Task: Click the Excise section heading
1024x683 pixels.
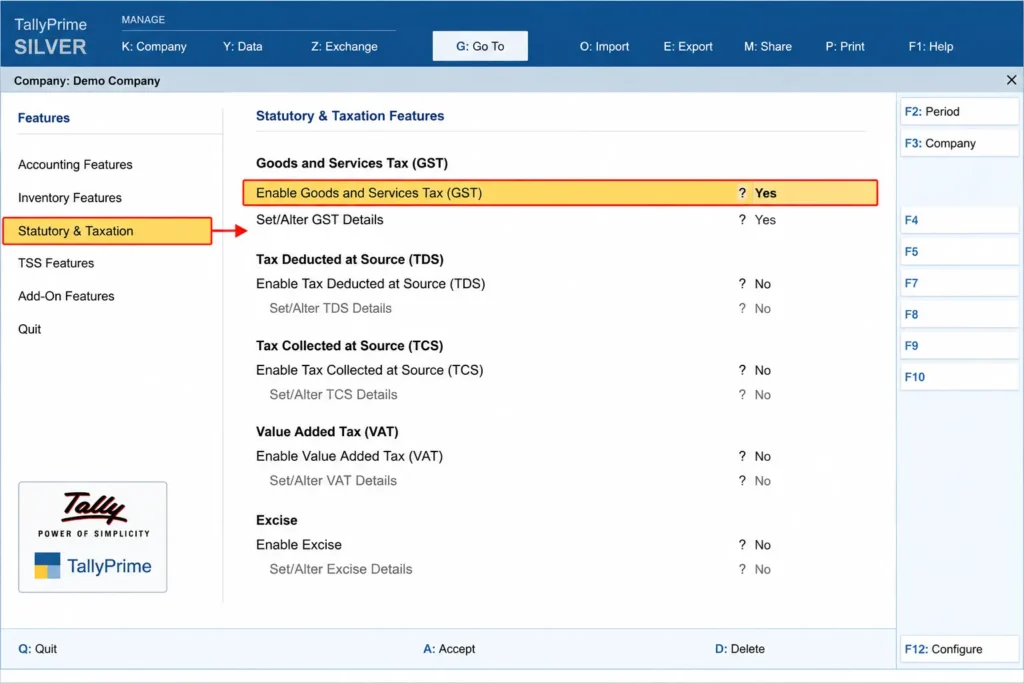Action: click(x=276, y=520)
